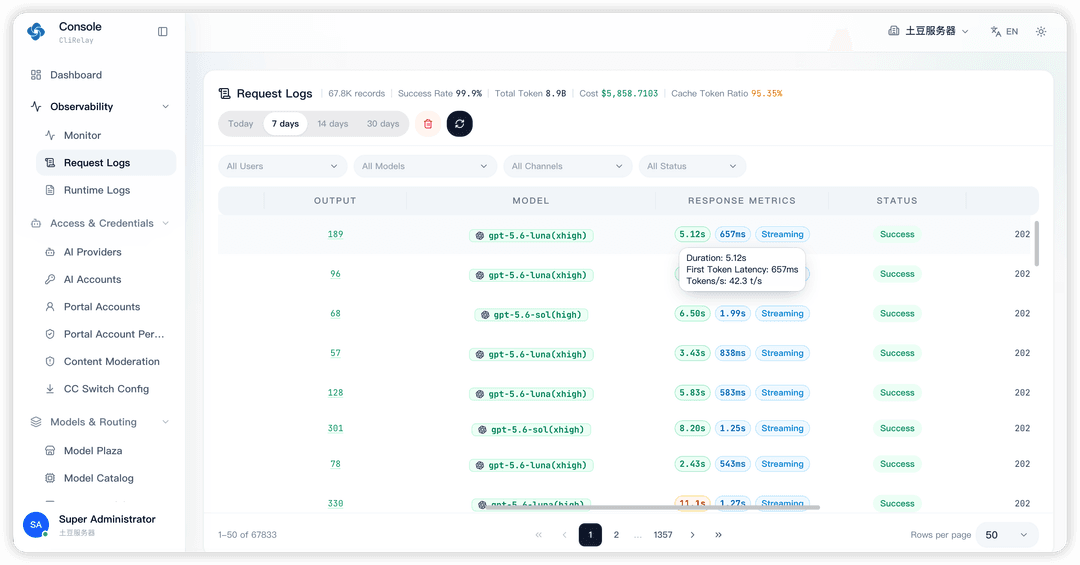Open Monitor page
This screenshot has height=565, width=1080.
point(82,136)
